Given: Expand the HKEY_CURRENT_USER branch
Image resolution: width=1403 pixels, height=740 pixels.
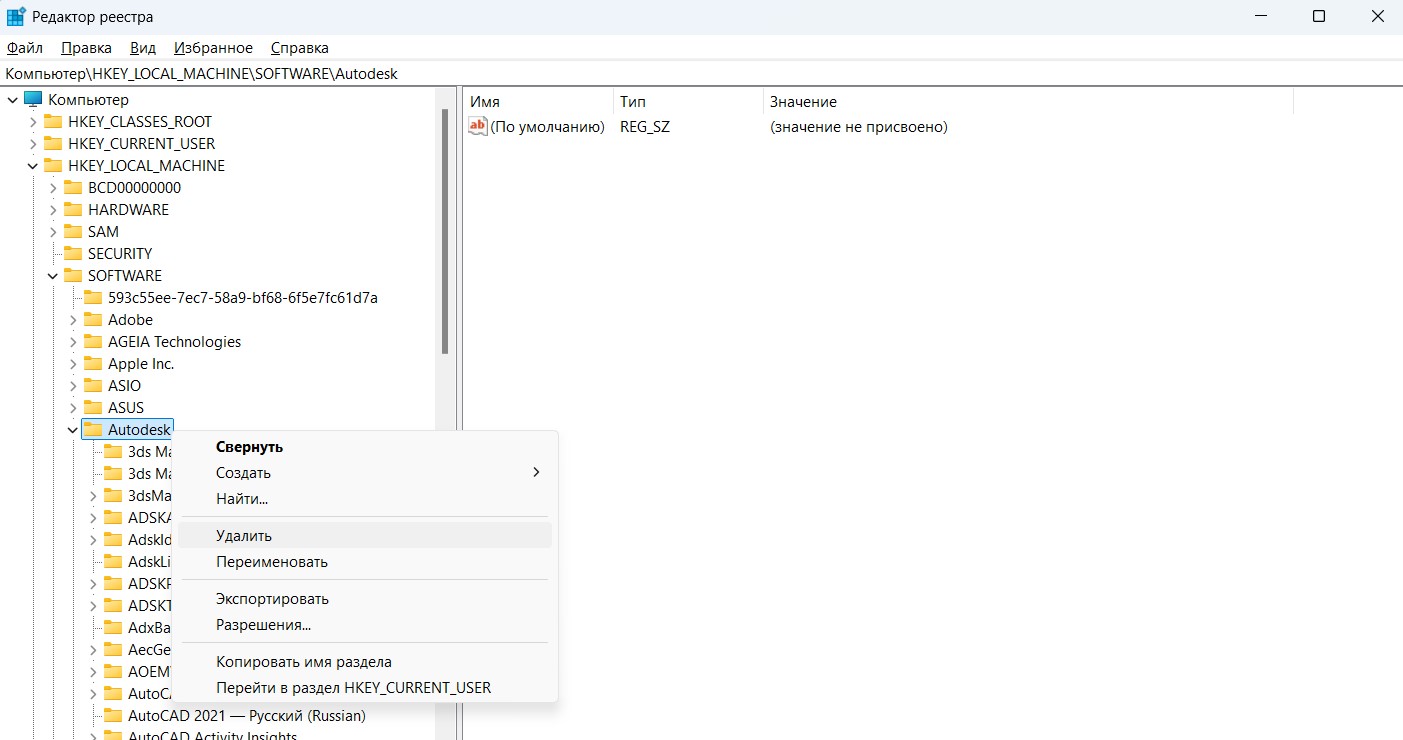Looking at the screenshot, I should pyautogui.click(x=33, y=143).
